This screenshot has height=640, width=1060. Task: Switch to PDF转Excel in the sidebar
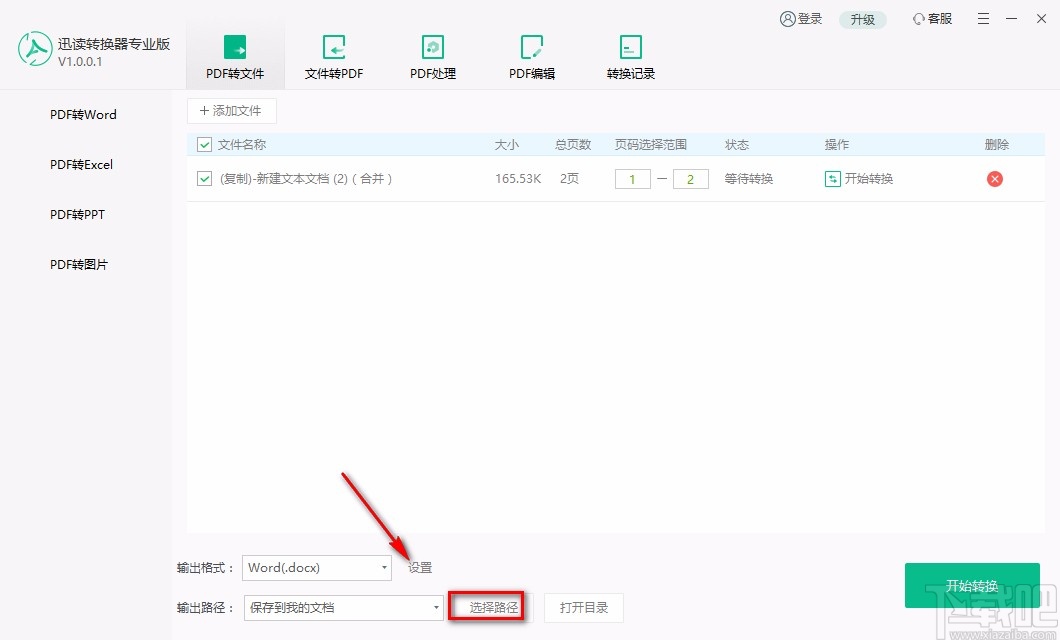pos(80,164)
